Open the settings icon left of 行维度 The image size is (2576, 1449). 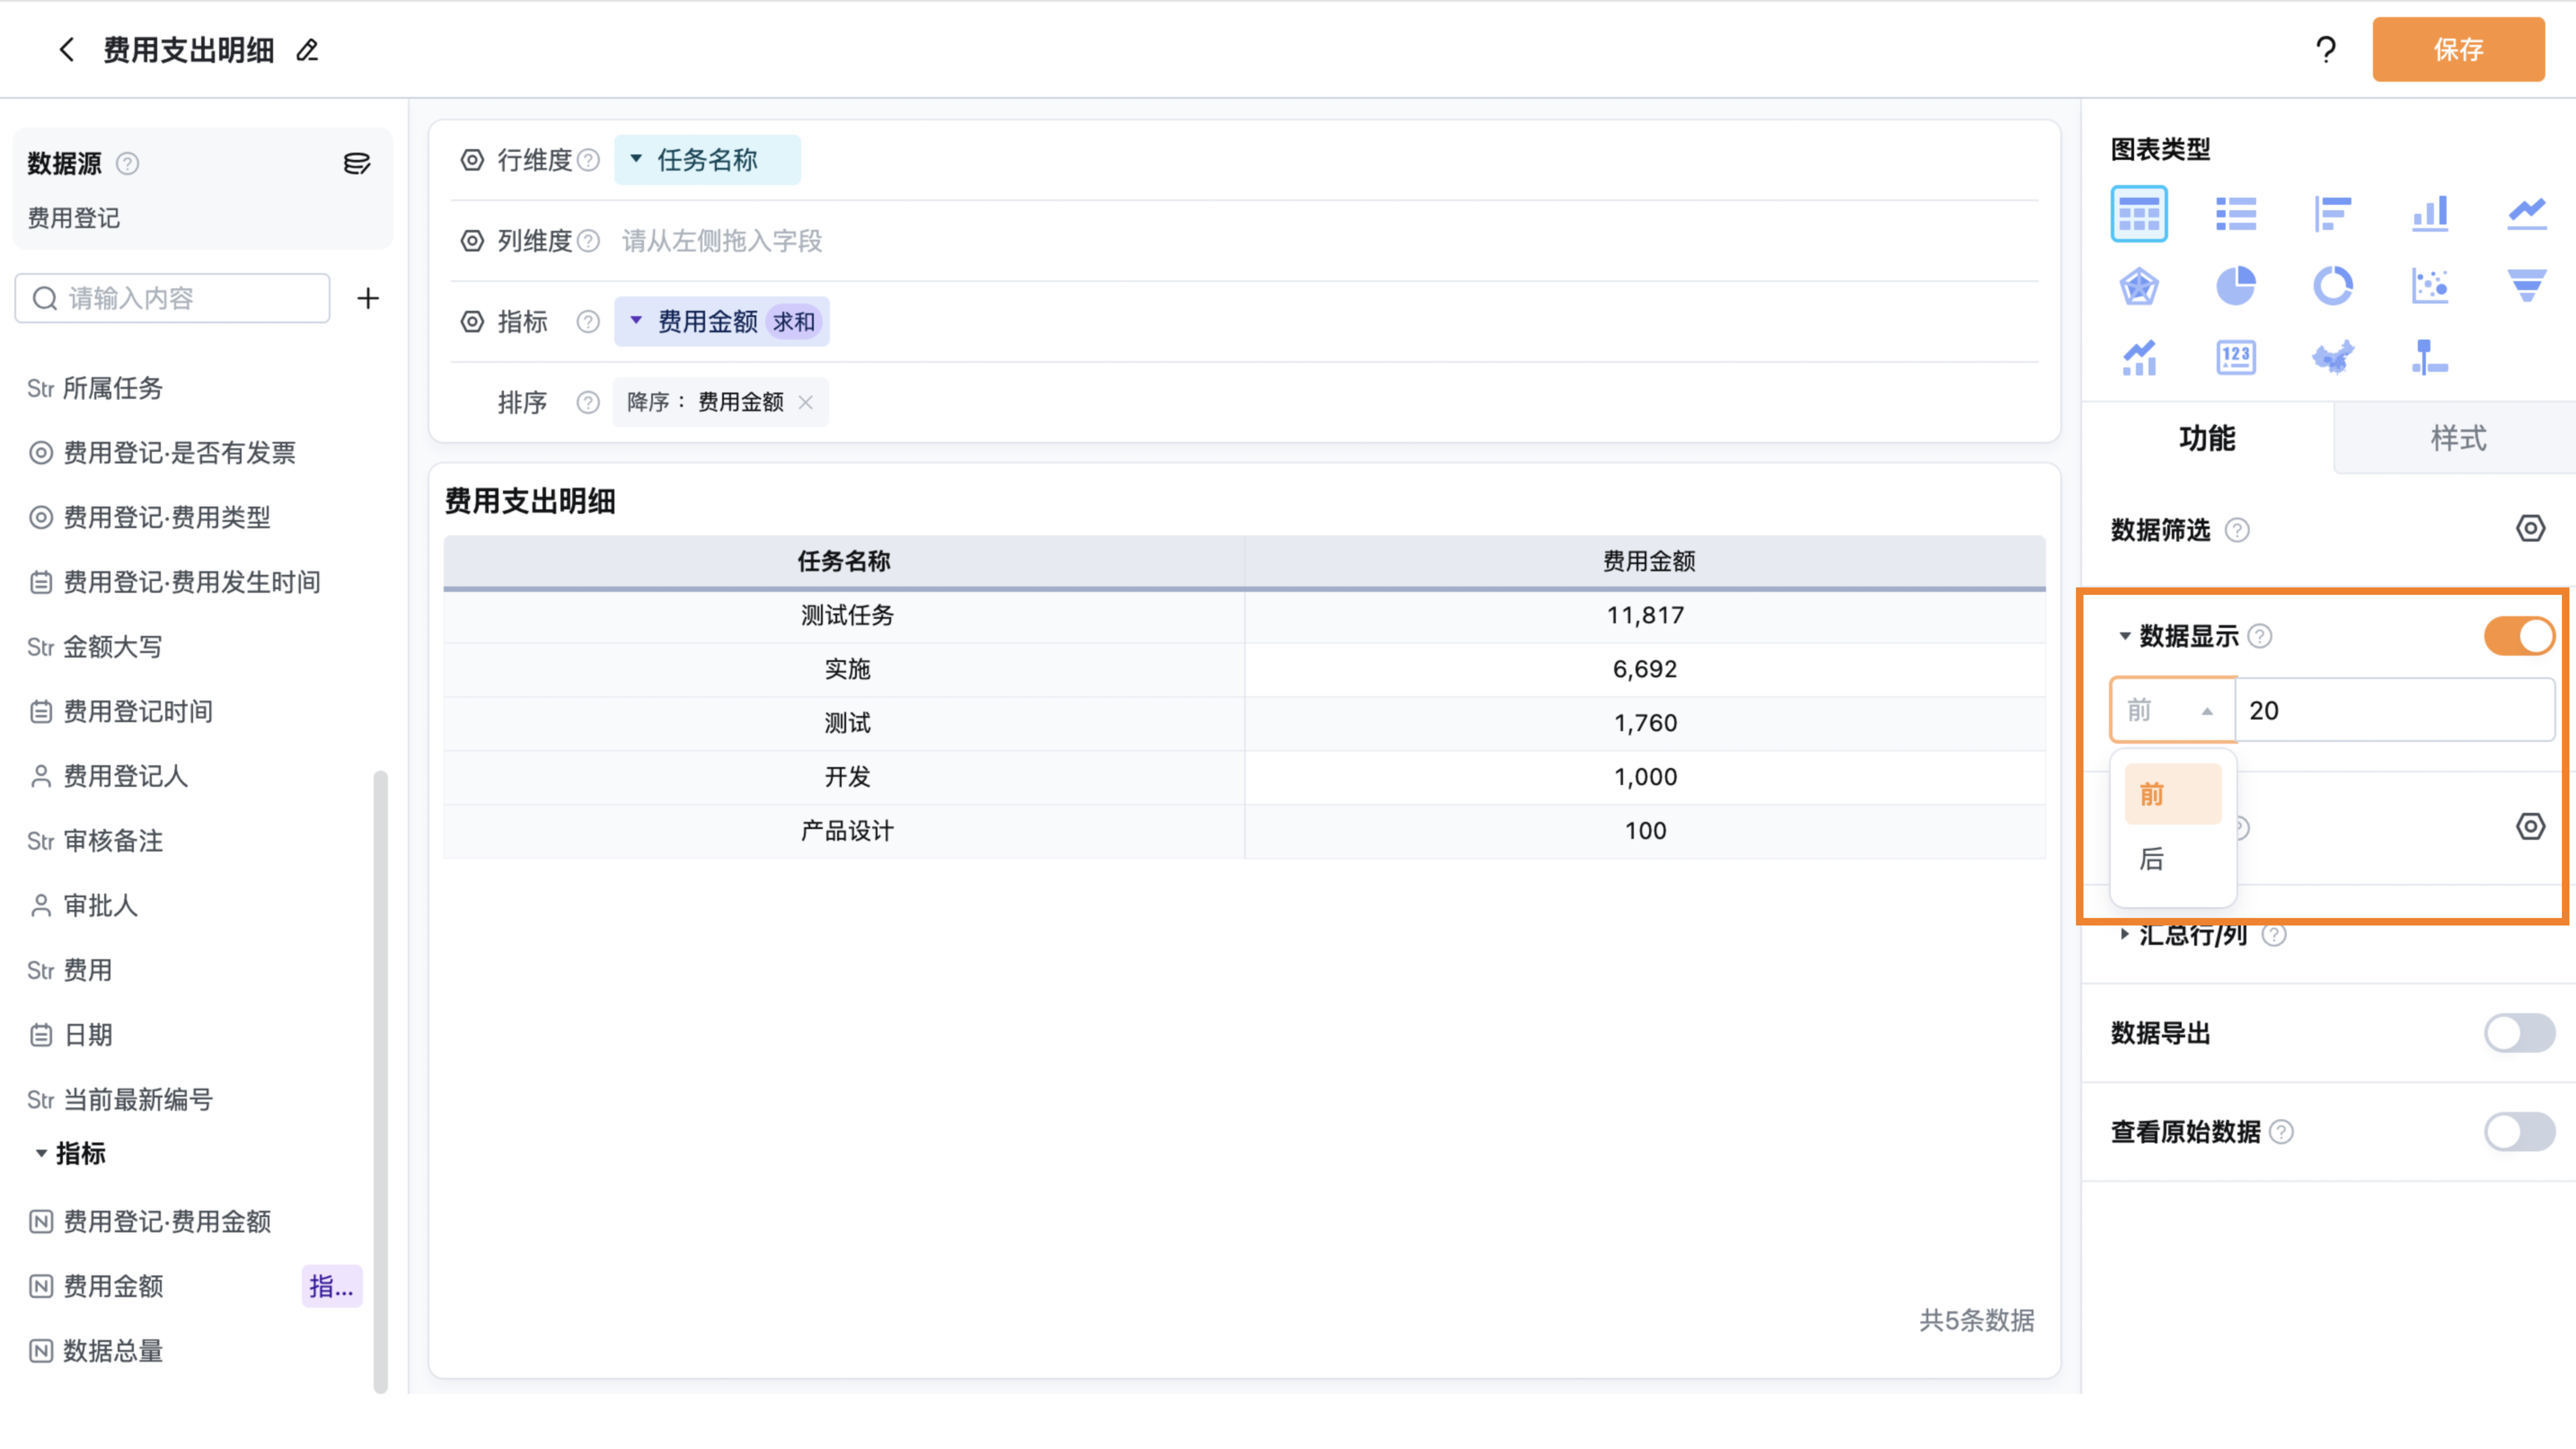click(x=472, y=160)
